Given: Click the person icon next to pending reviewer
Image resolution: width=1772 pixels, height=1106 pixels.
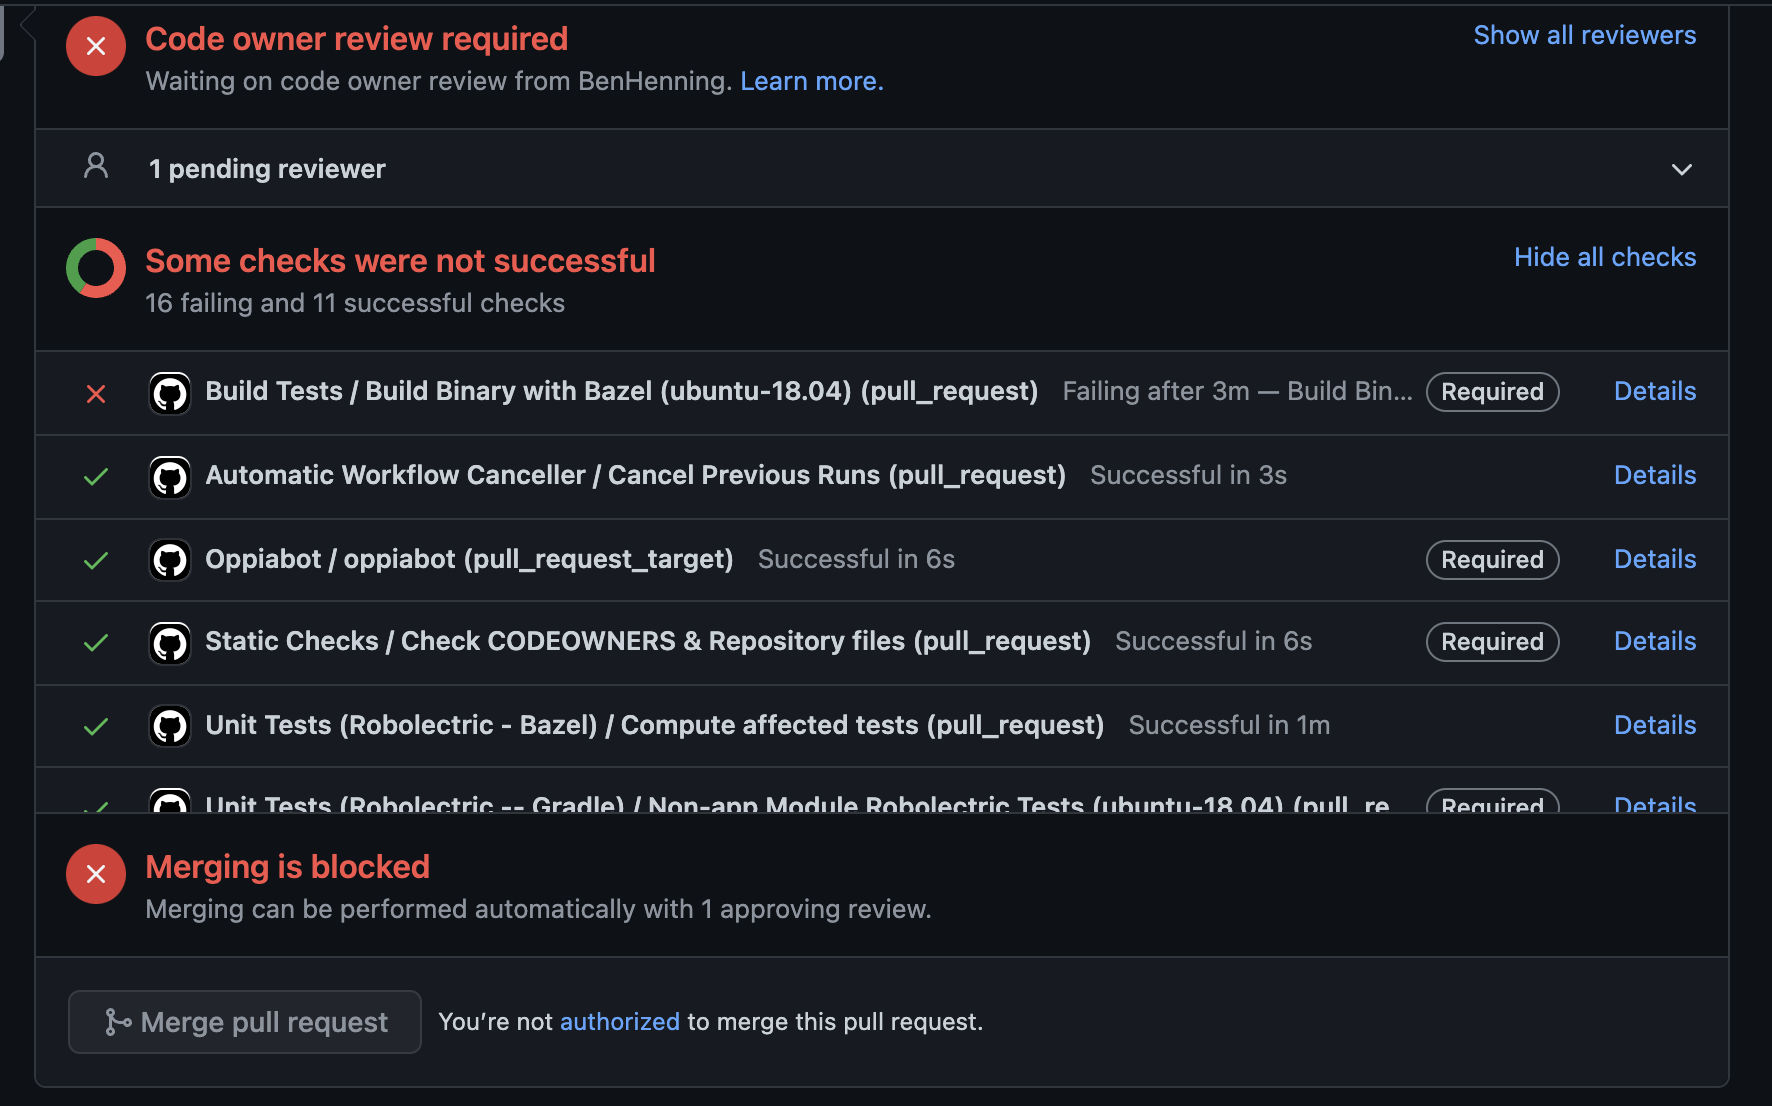Looking at the screenshot, I should pos(96,166).
